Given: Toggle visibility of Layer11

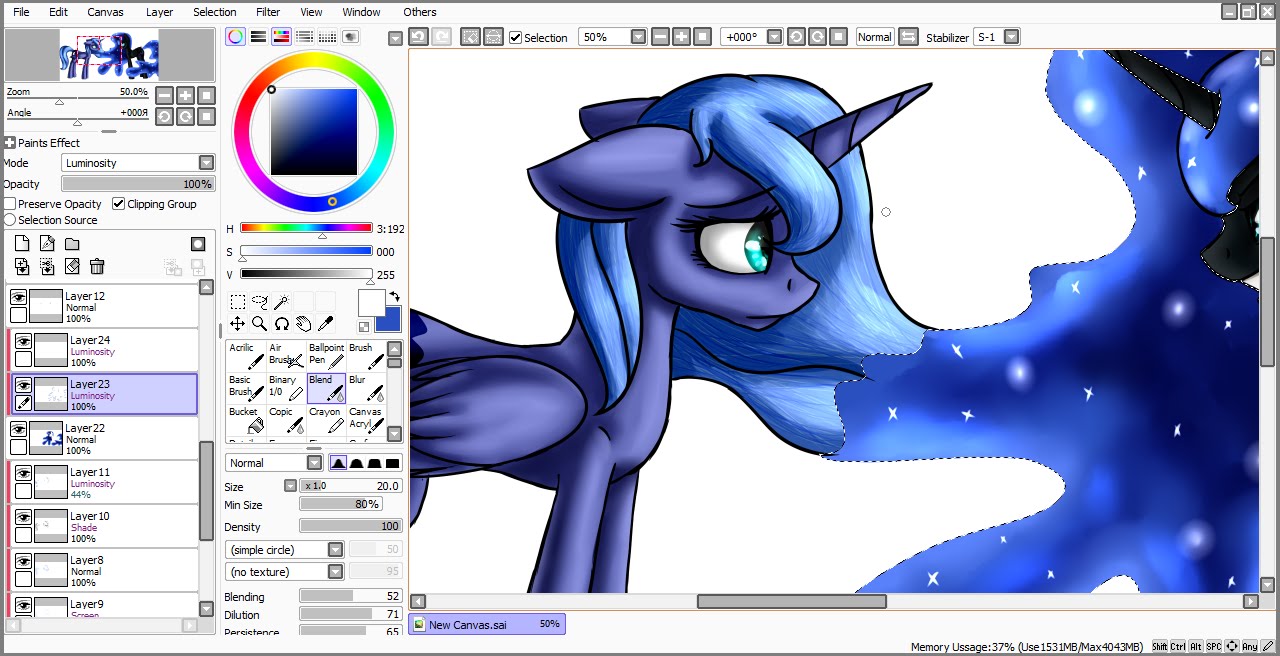Looking at the screenshot, I should click(23, 473).
